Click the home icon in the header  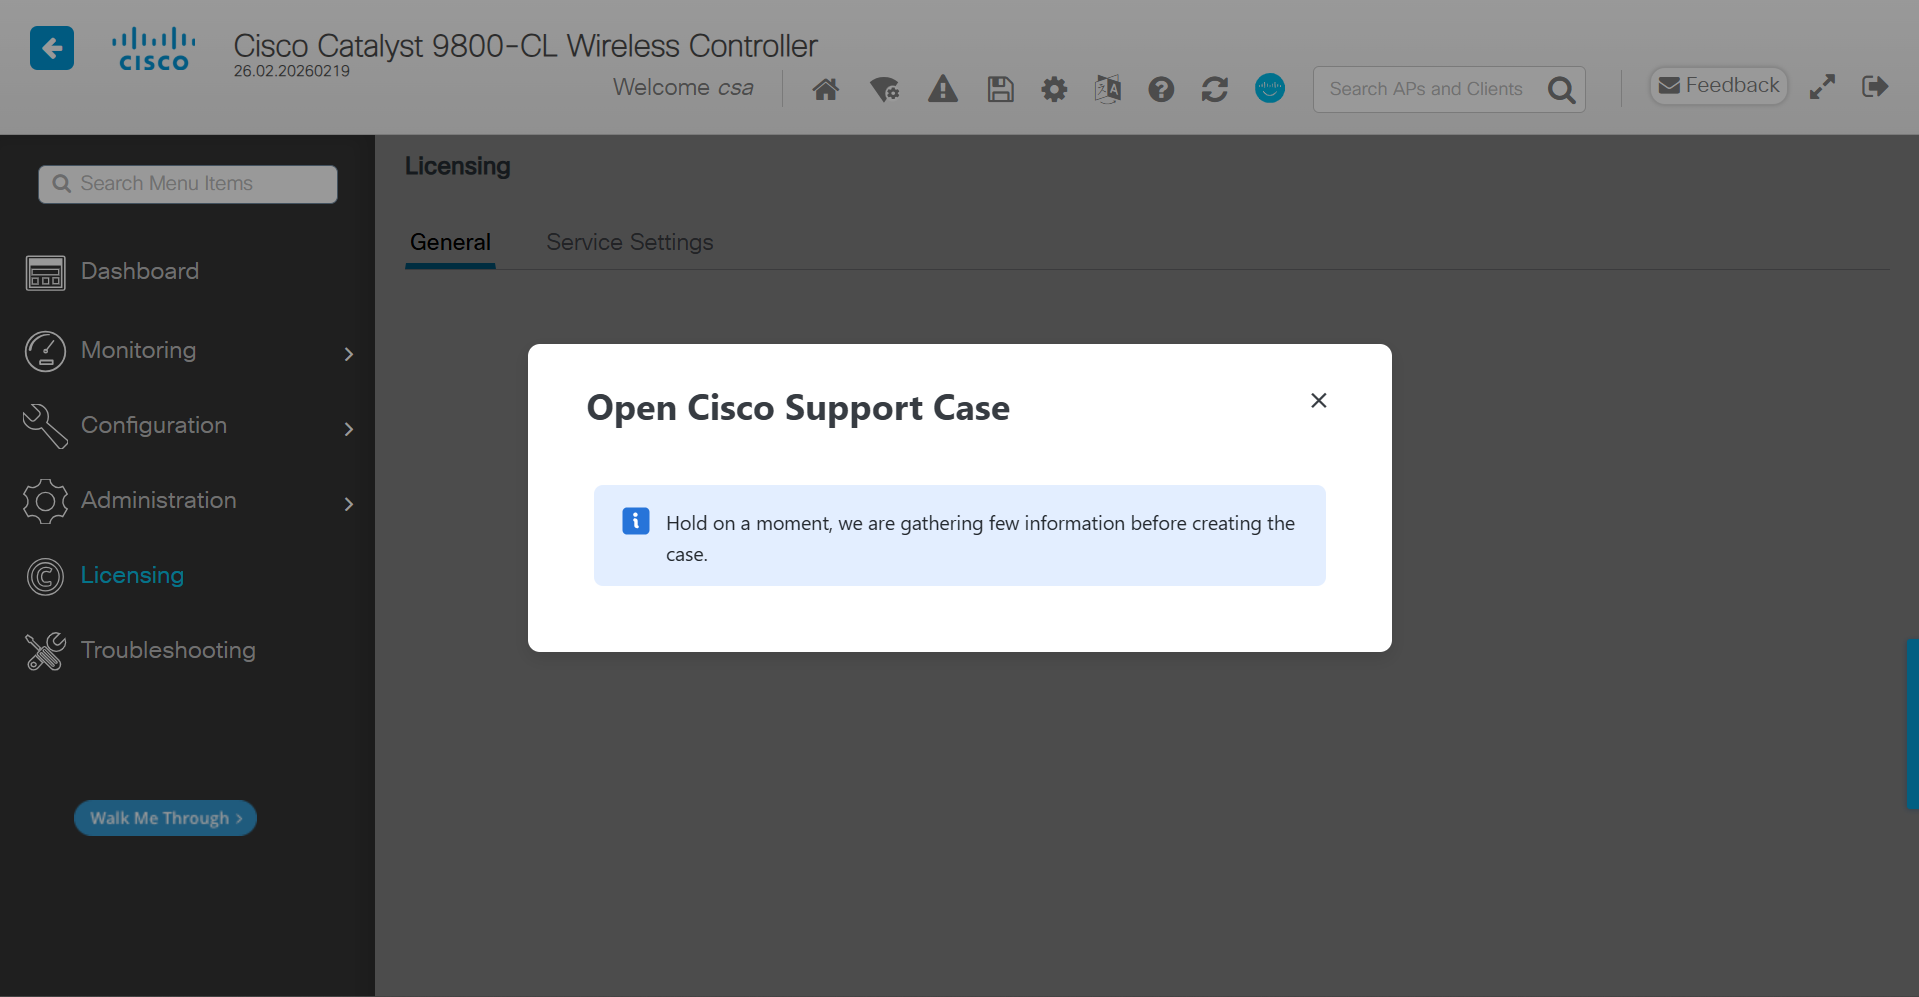pyautogui.click(x=825, y=89)
